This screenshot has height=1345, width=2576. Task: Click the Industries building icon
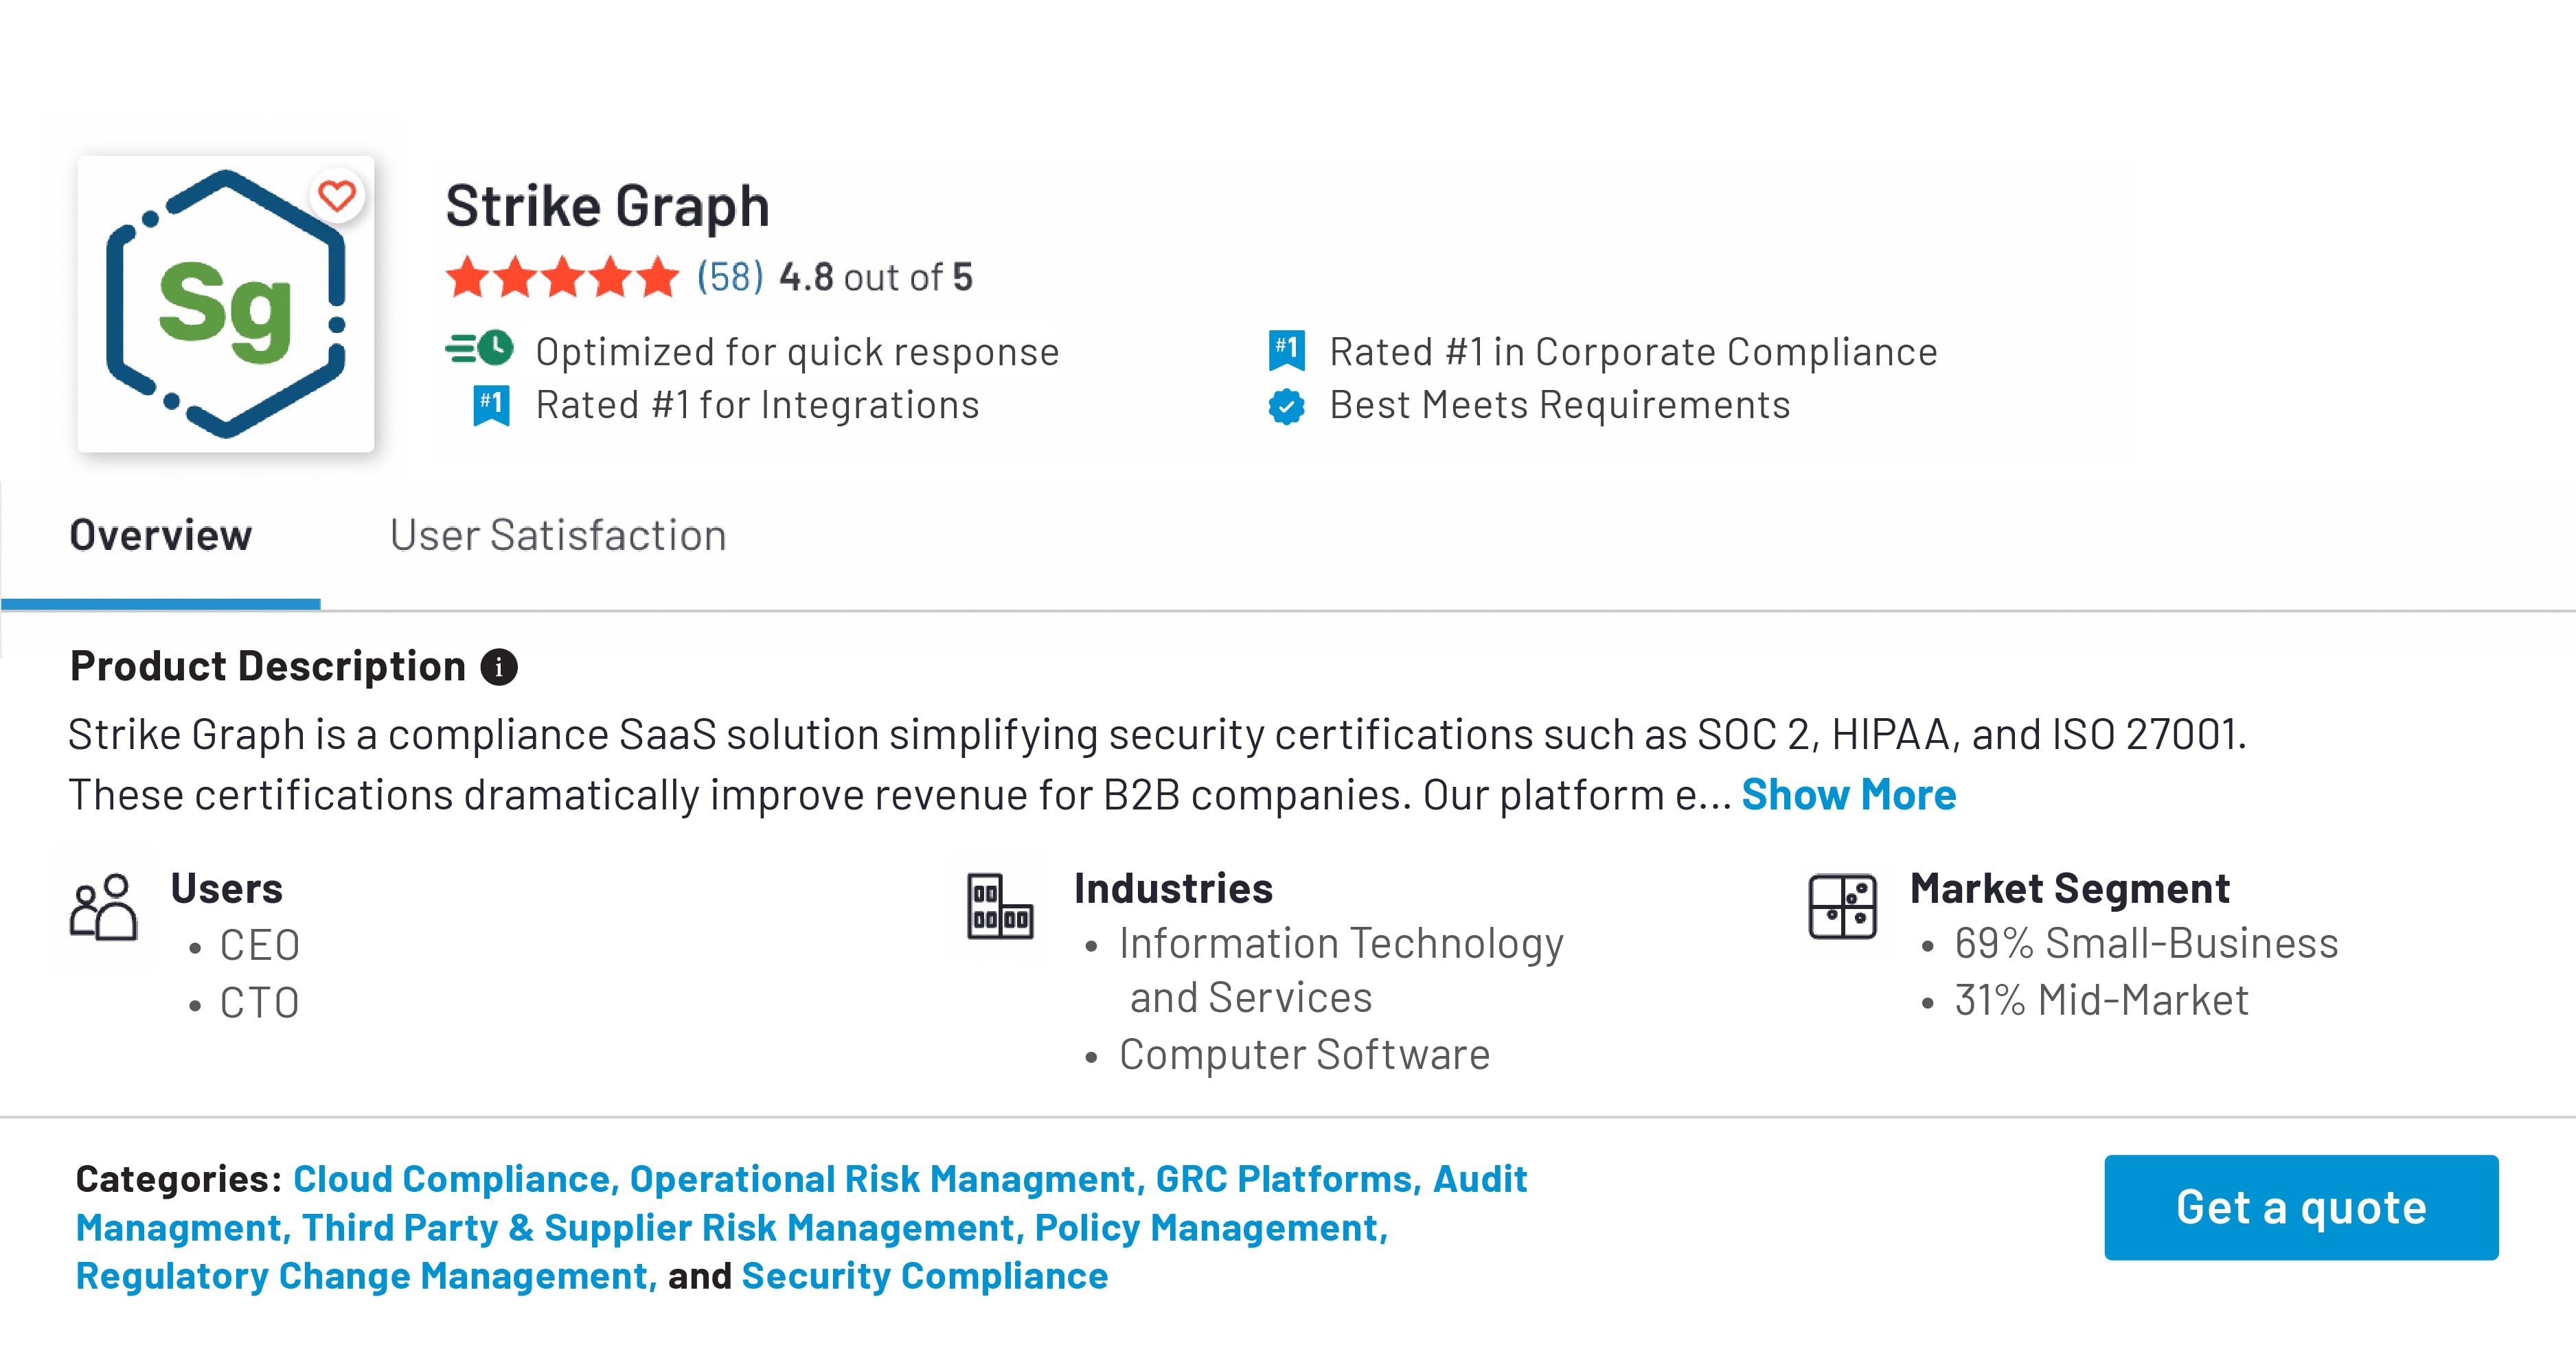point(999,907)
